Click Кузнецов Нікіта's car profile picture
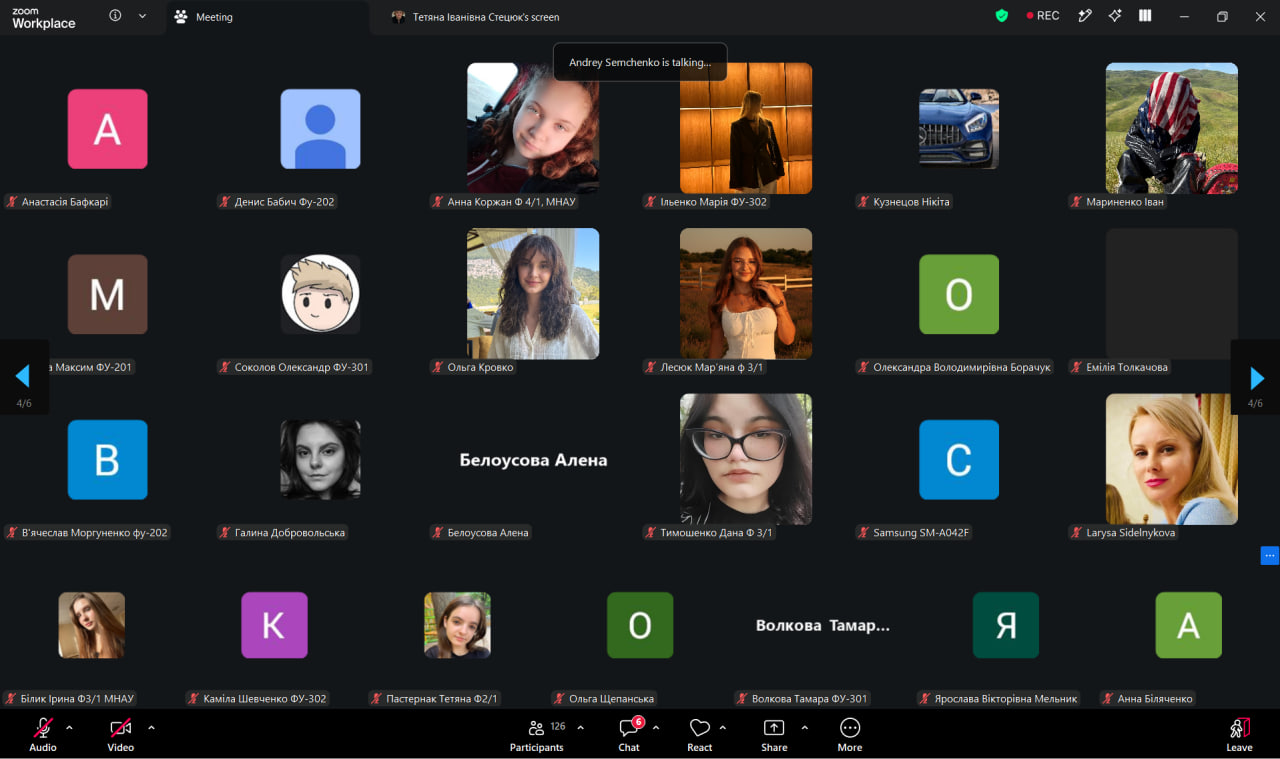The image size is (1280, 759). (x=959, y=129)
